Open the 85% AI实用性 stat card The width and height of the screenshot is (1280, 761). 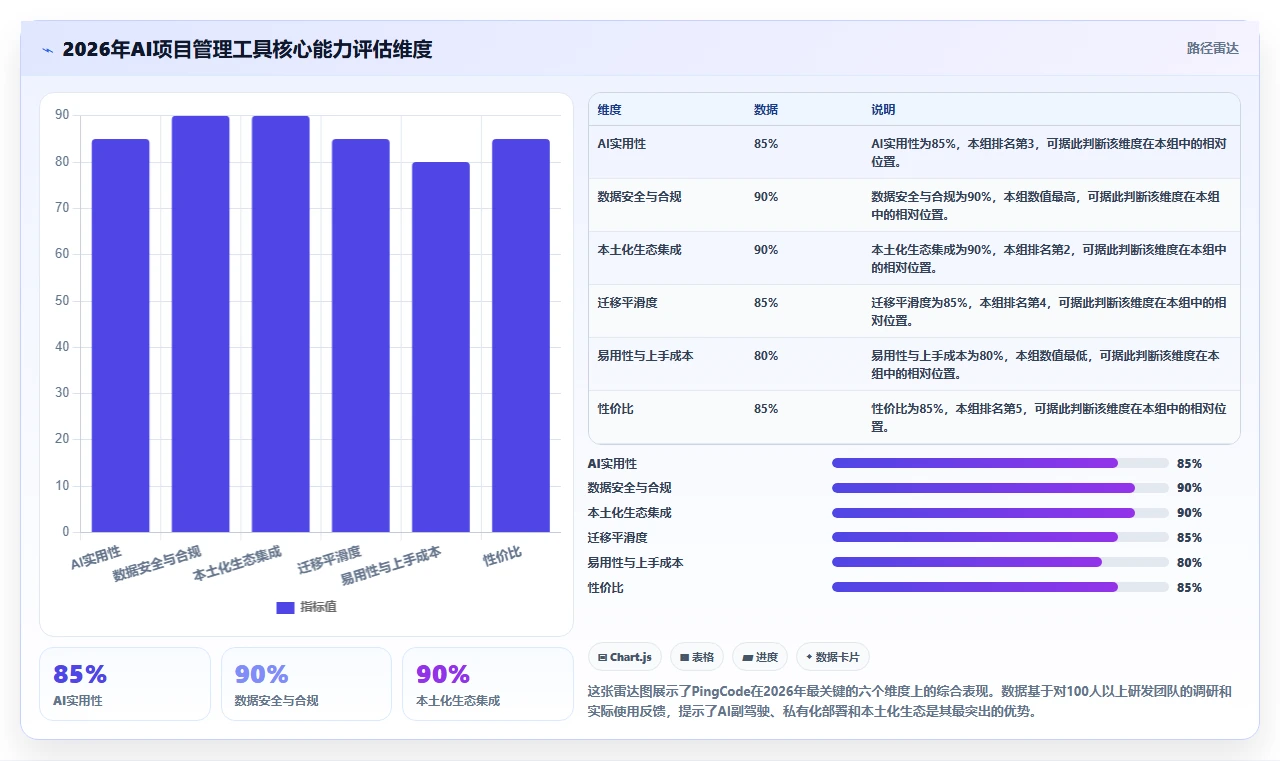click(125, 684)
